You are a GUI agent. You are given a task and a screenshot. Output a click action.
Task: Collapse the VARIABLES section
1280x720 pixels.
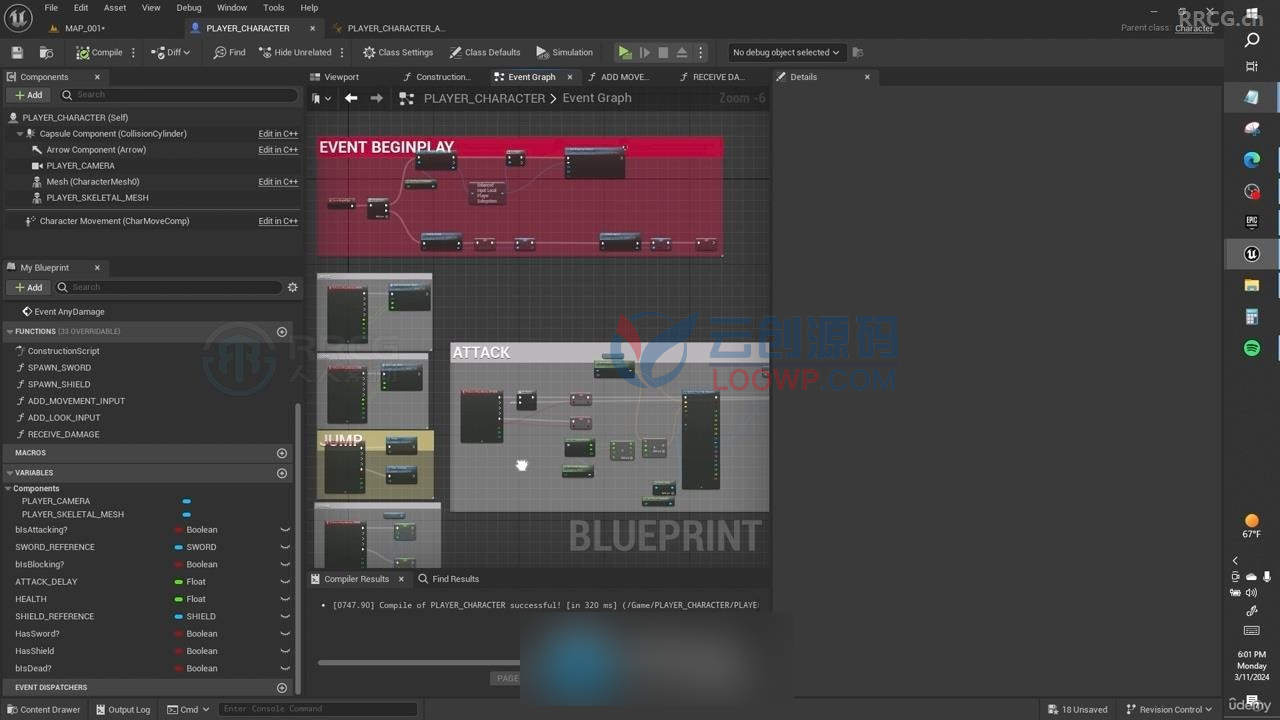click(10, 473)
